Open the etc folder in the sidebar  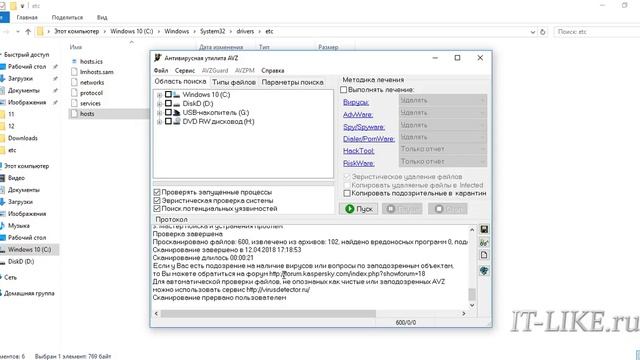coord(12,150)
